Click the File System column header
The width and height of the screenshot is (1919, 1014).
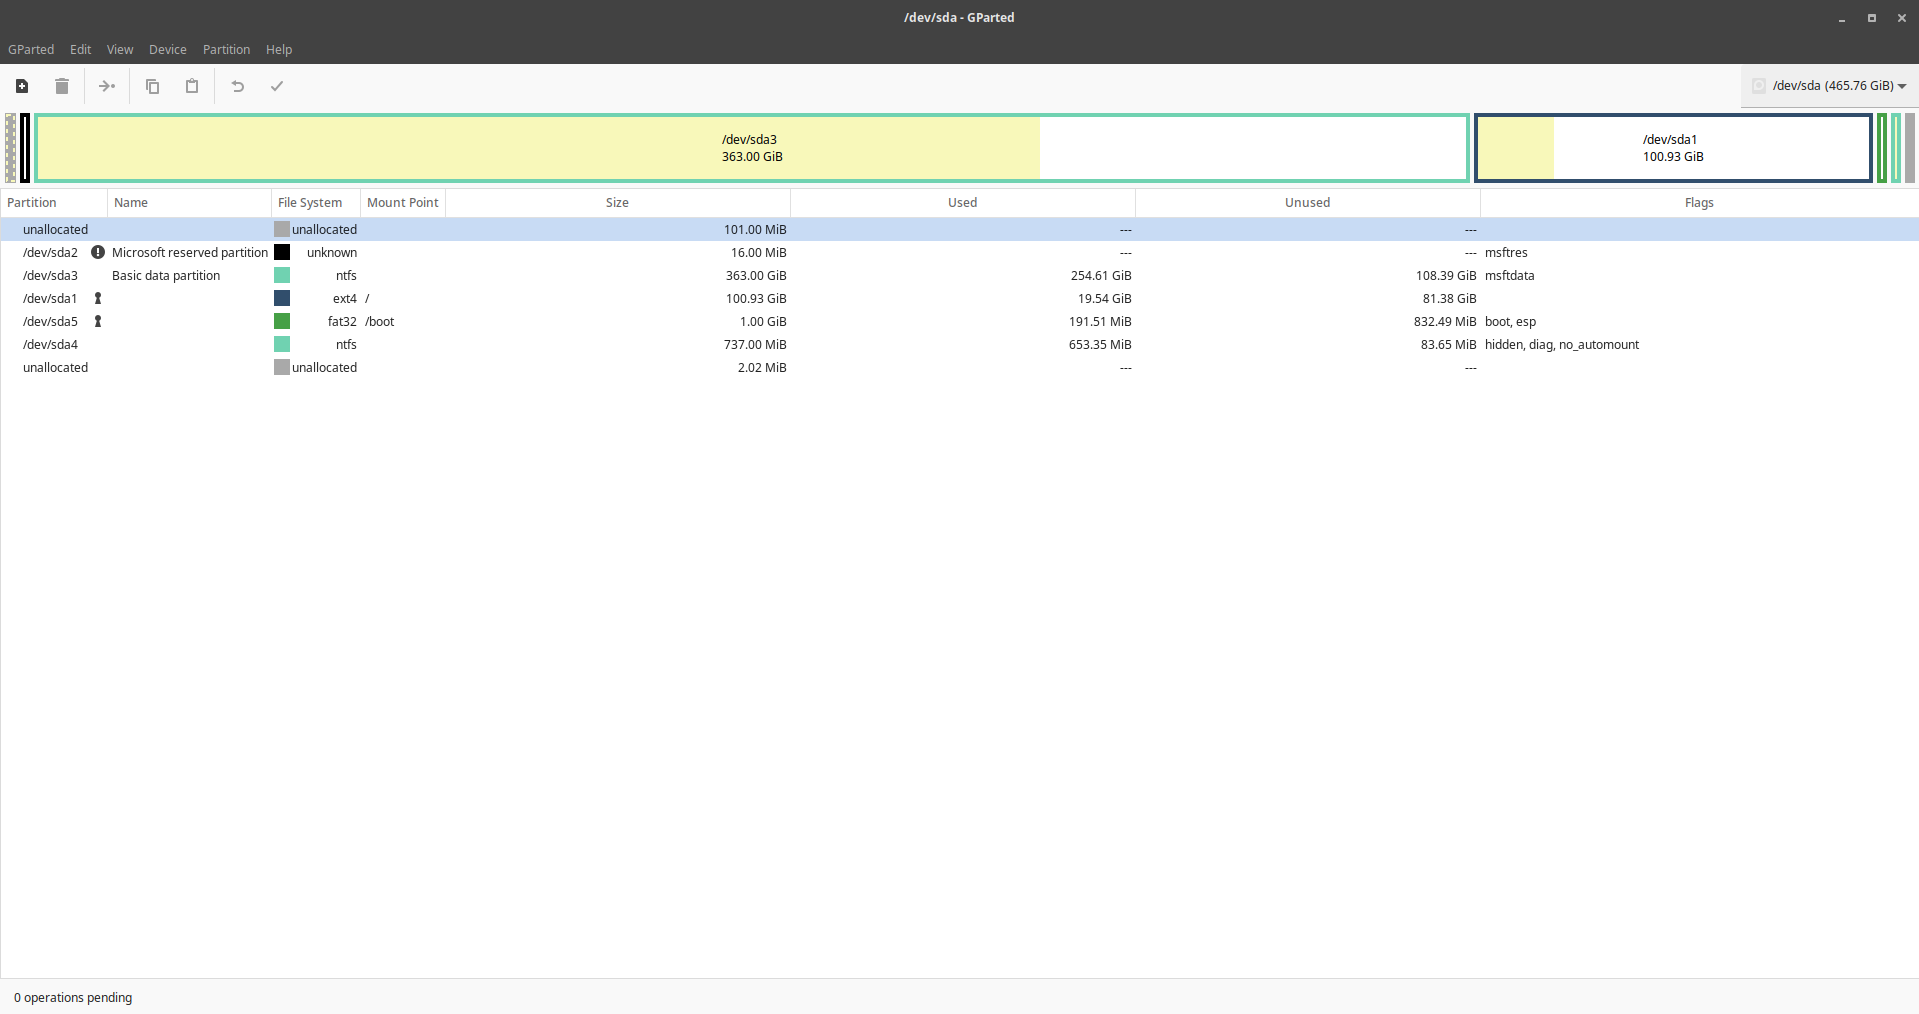coord(310,202)
